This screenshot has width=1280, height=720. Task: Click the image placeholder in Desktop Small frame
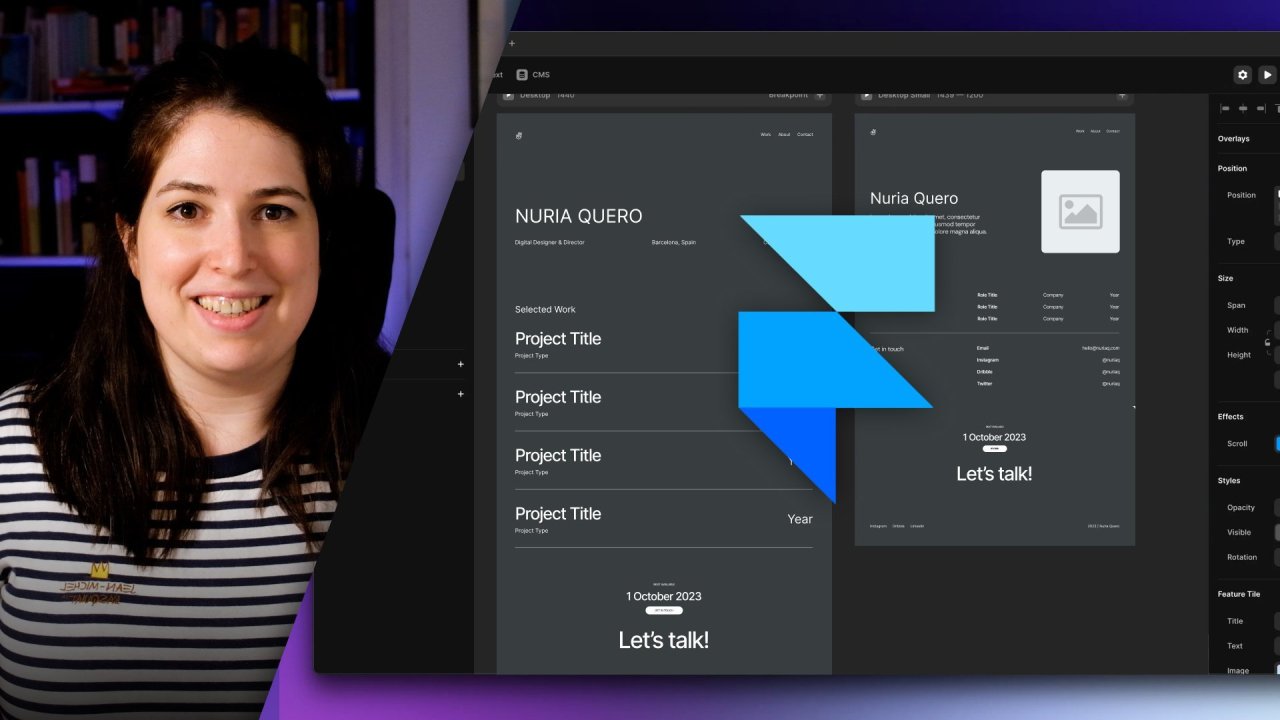pyautogui.click(x=1080, y=211)
